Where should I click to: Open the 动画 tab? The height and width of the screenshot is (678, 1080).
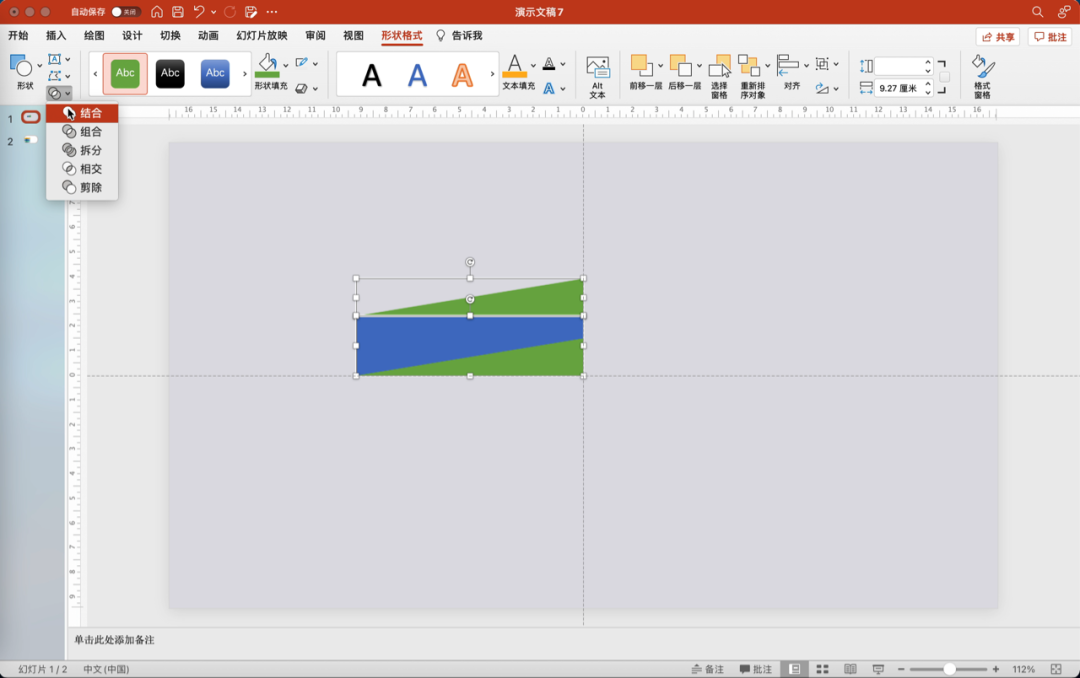click(208, 36)
